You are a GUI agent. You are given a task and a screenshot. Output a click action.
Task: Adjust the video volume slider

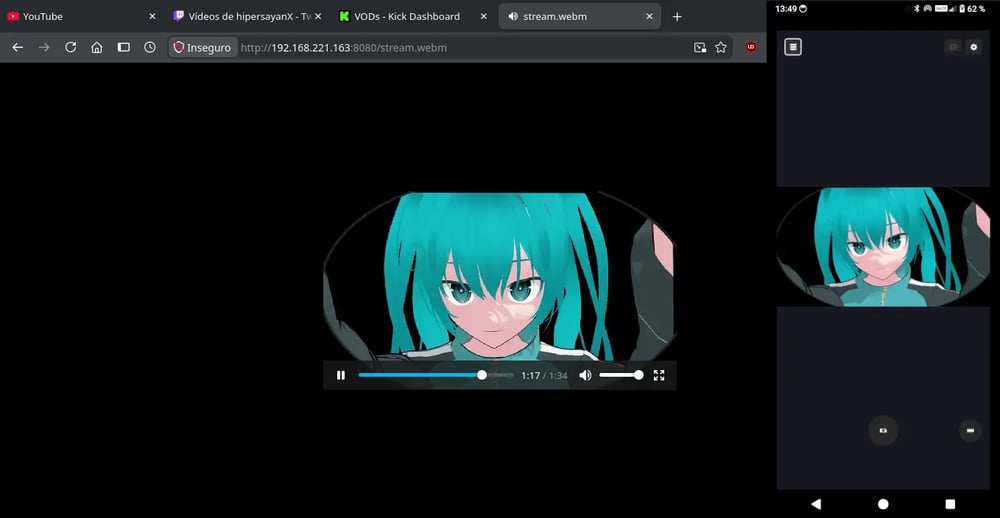point(621,375)
